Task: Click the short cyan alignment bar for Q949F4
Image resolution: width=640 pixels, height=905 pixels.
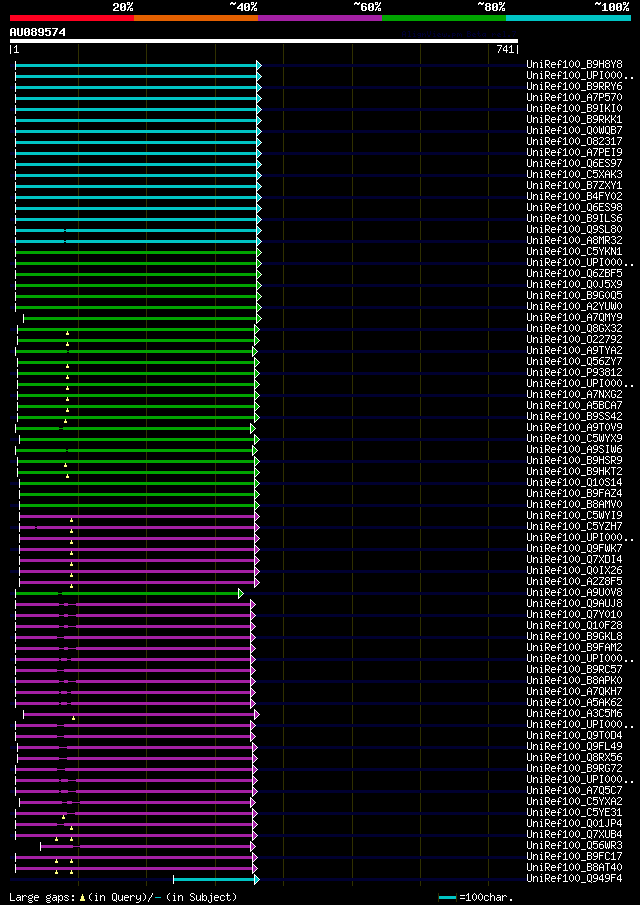Action: [215, 880]
